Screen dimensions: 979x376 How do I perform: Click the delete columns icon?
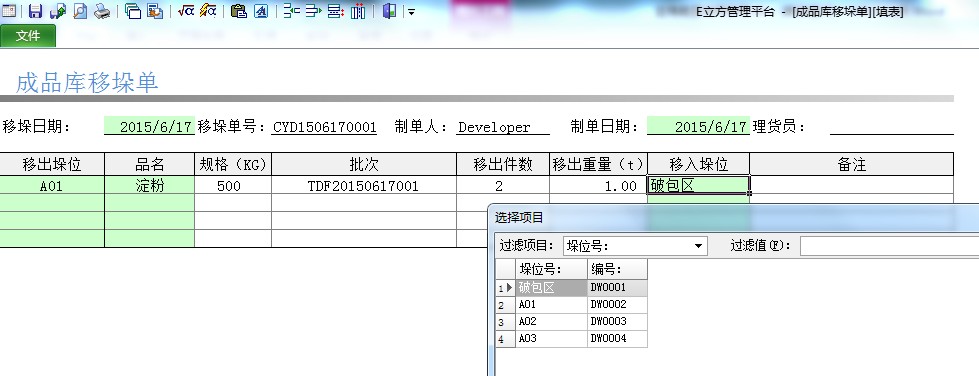tap(358, 11)
